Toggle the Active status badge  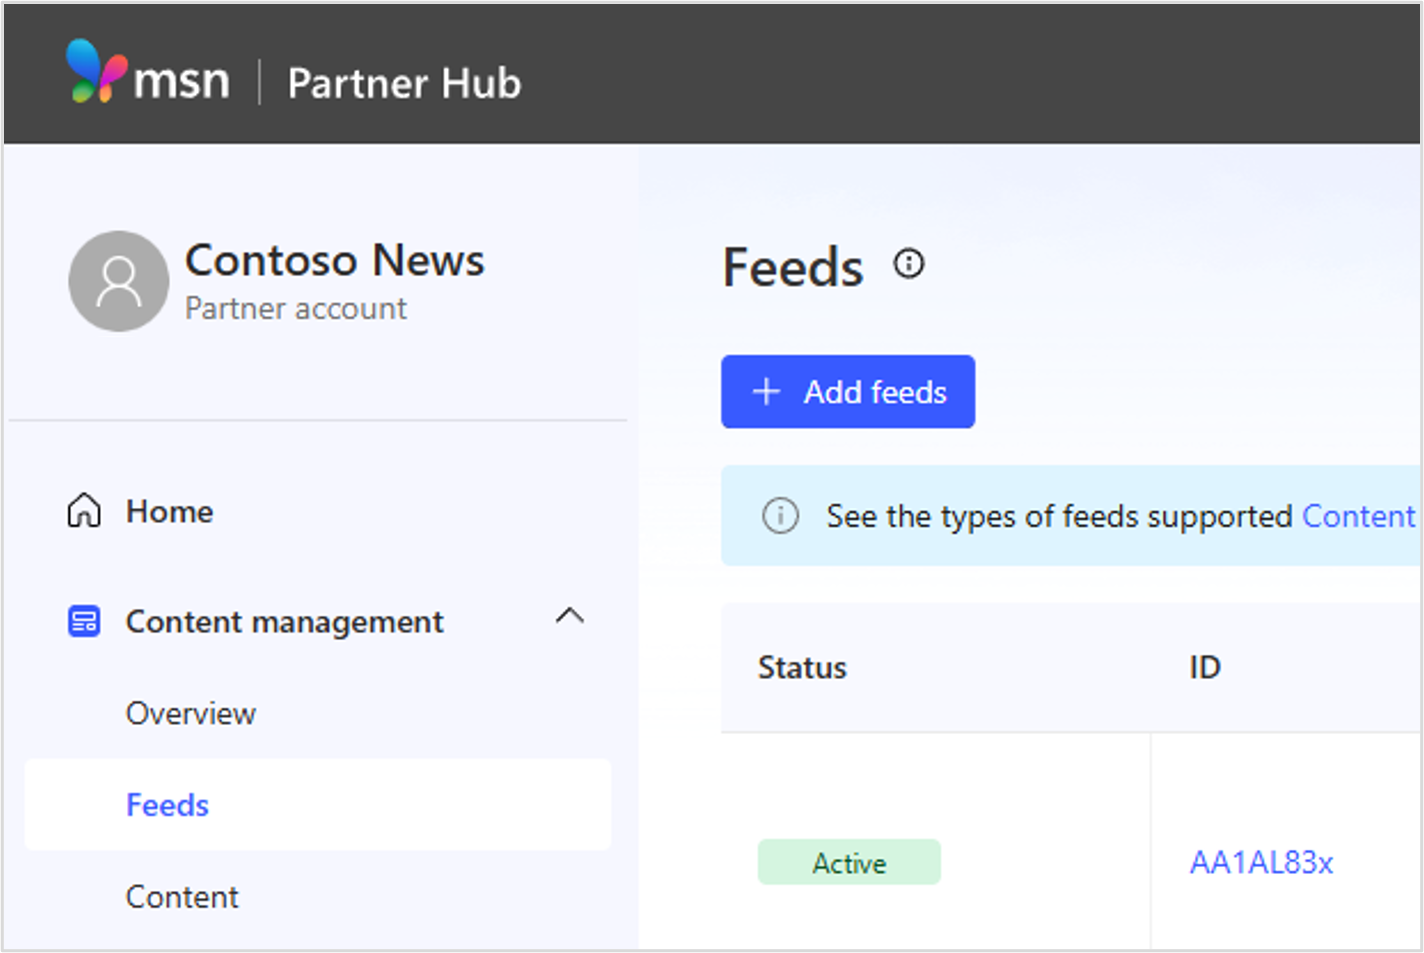pos(849,862)
